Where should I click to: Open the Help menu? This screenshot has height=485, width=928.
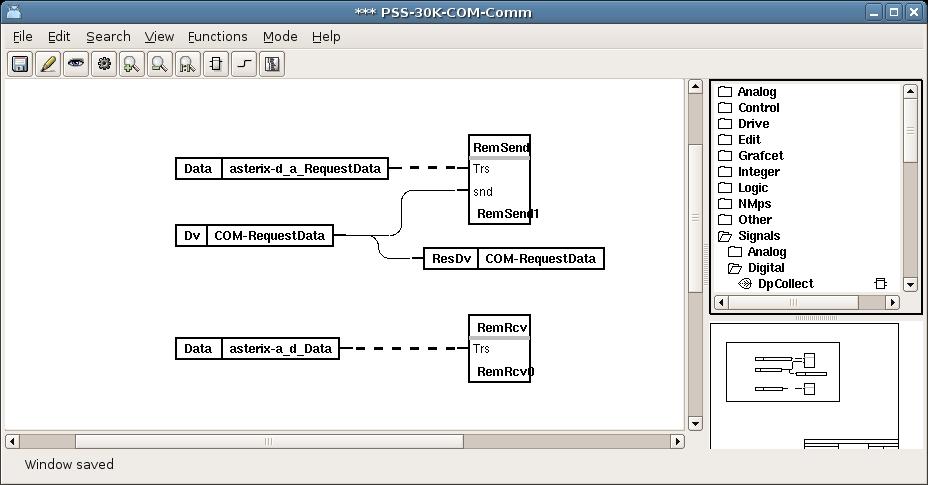[326, 37]
